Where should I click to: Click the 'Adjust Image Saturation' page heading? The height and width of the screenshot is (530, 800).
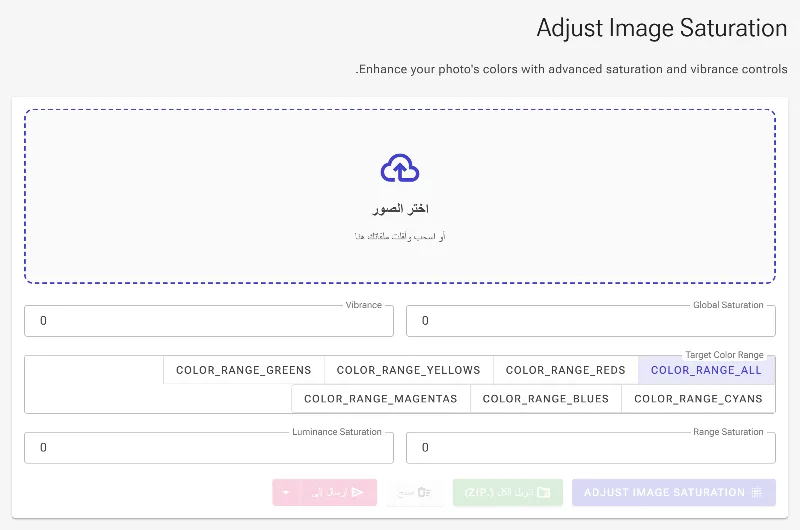coord(662,29)
